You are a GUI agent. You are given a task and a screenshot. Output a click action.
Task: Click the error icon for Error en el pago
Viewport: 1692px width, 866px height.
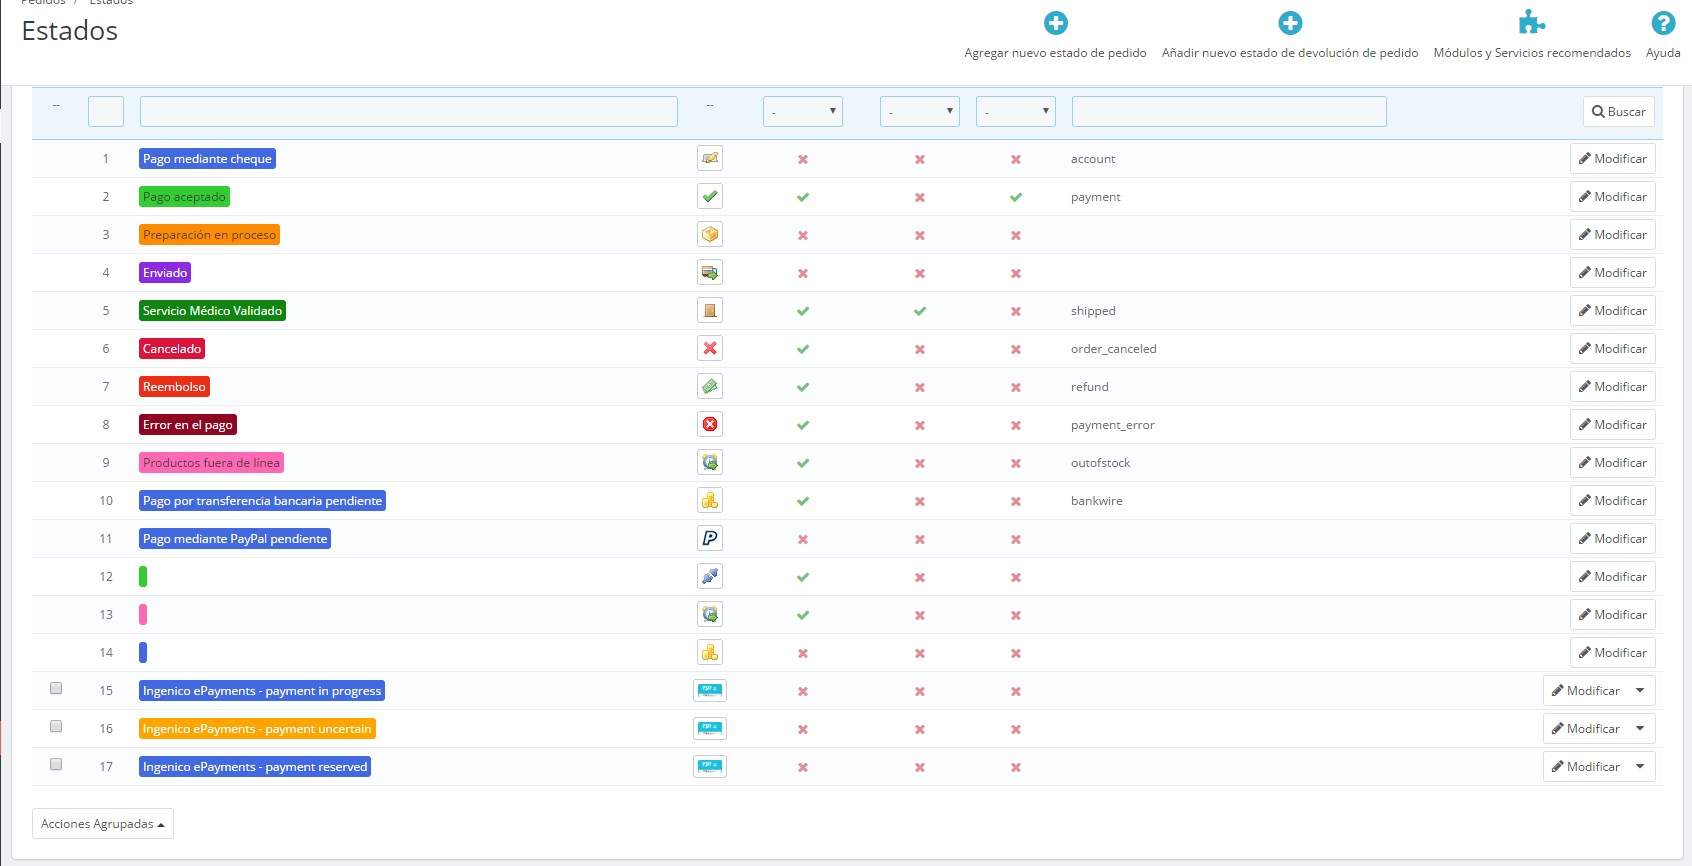click(x=710, y=424)
